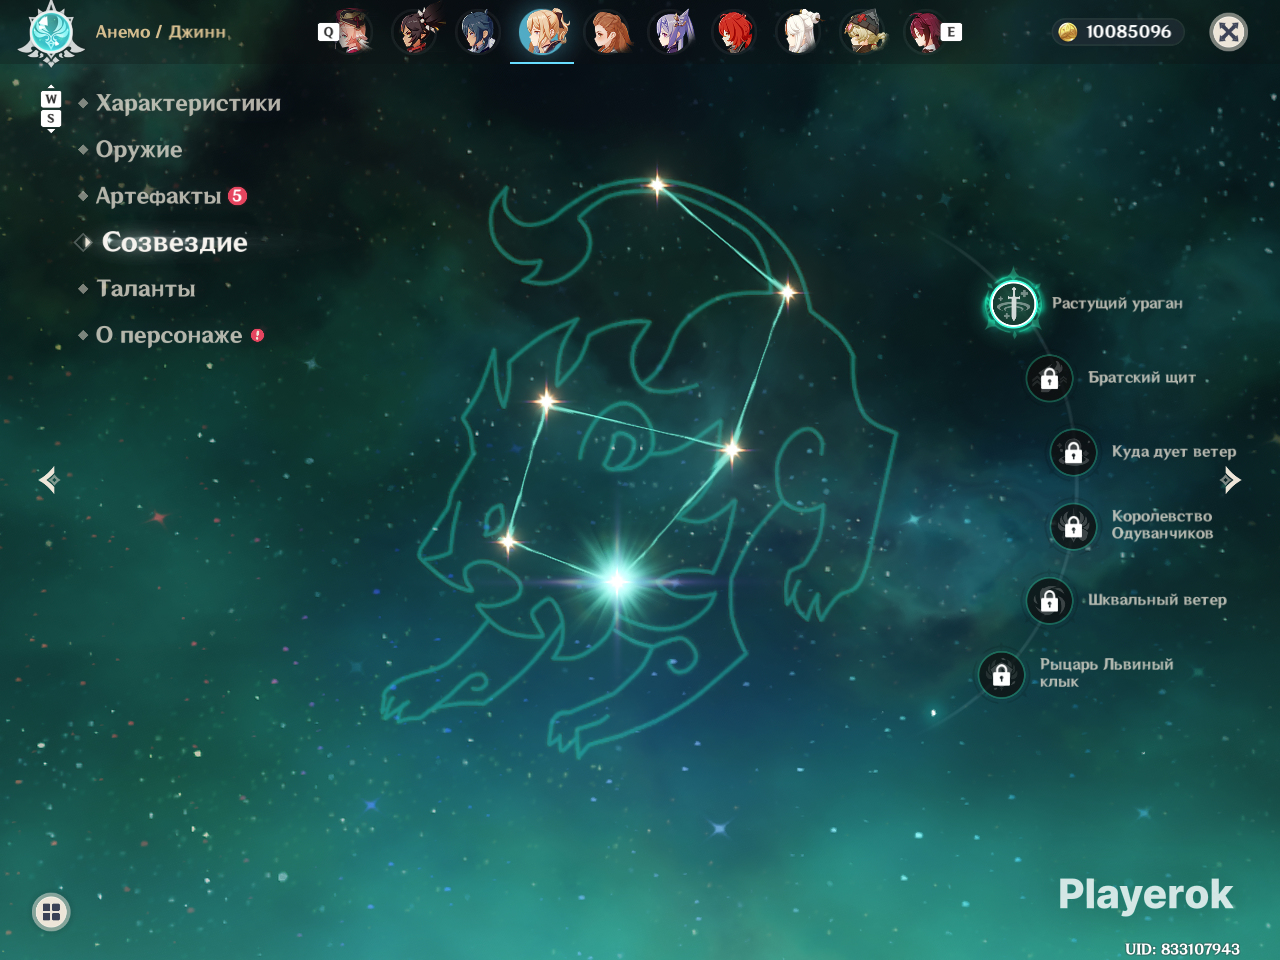Select the Созвездие menu item
1280x960 pixels.
[x=175, y=242]
